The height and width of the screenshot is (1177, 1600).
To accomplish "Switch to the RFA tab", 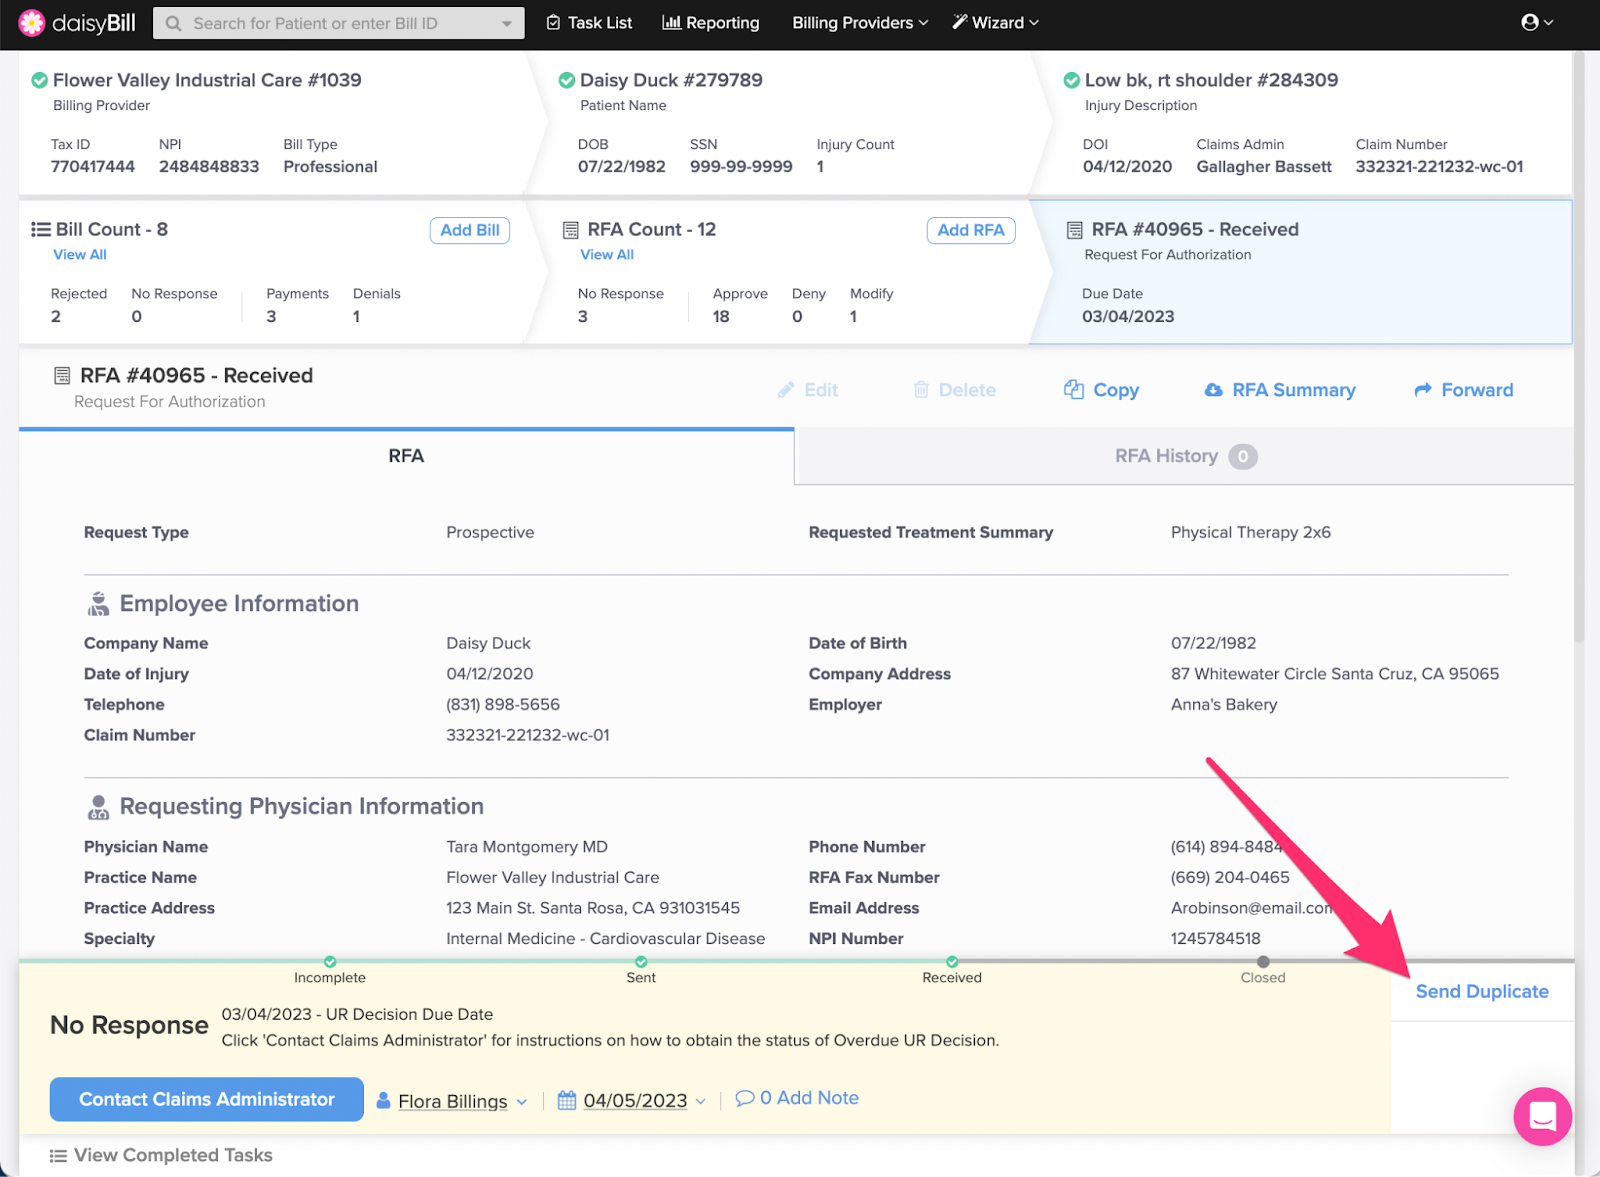I will [406, 456].
